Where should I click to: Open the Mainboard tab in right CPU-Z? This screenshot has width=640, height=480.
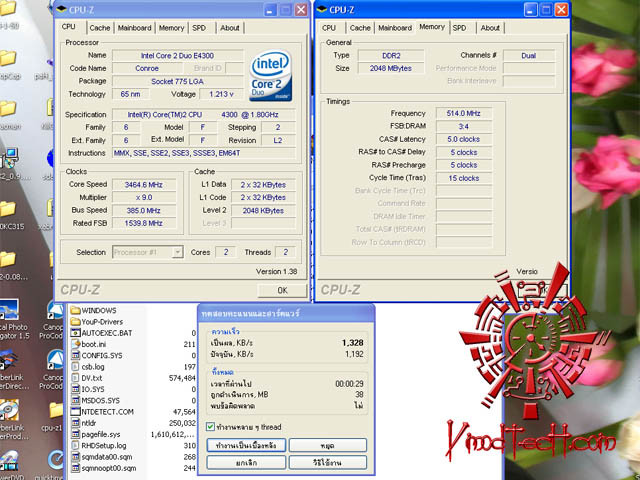tap(395, 28)
